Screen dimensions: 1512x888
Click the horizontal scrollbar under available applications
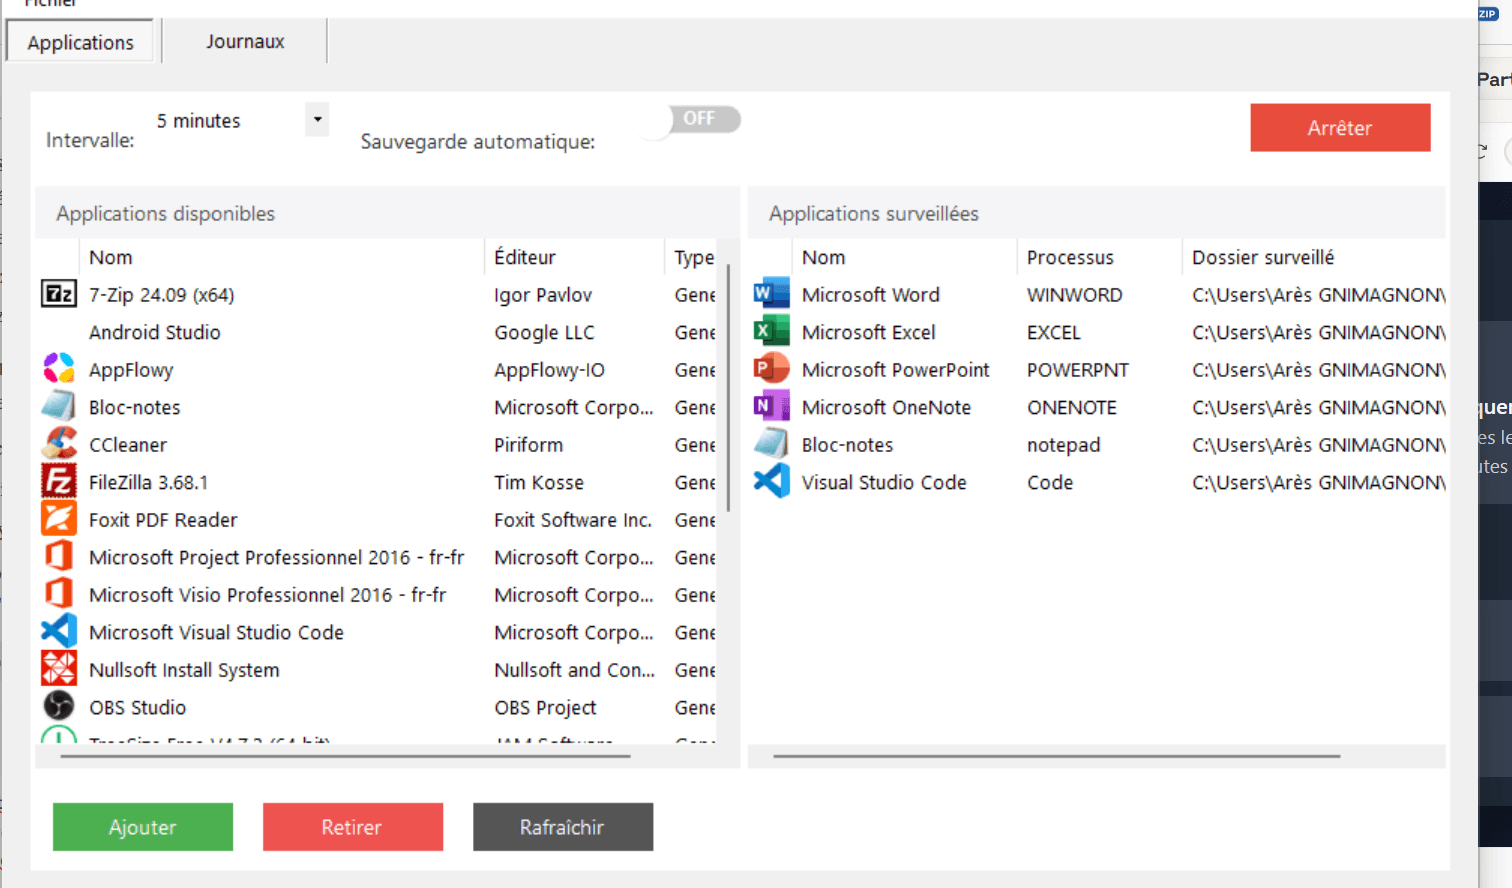(x=345, y=756)
